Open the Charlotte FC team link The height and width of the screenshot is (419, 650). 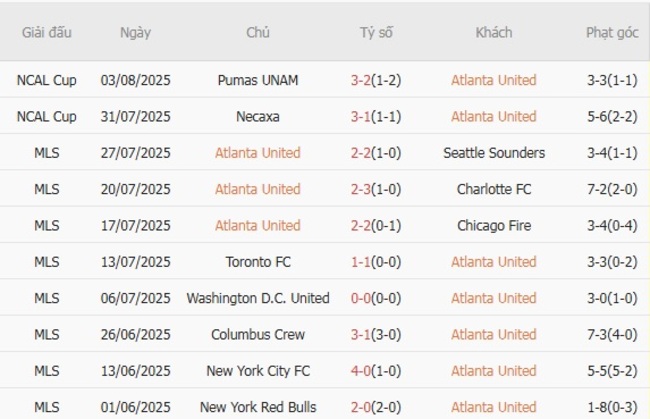coord(493,189)
